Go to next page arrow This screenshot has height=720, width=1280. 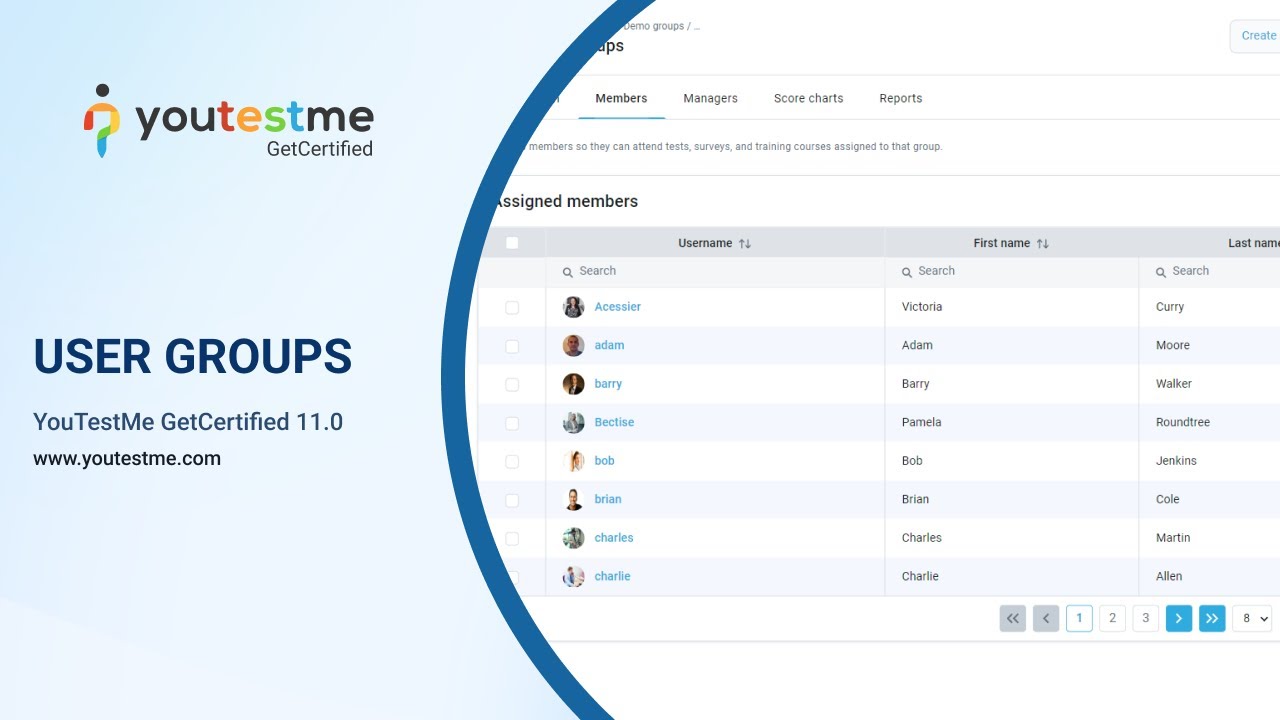pyautogui.click(x=1179, y=619)
